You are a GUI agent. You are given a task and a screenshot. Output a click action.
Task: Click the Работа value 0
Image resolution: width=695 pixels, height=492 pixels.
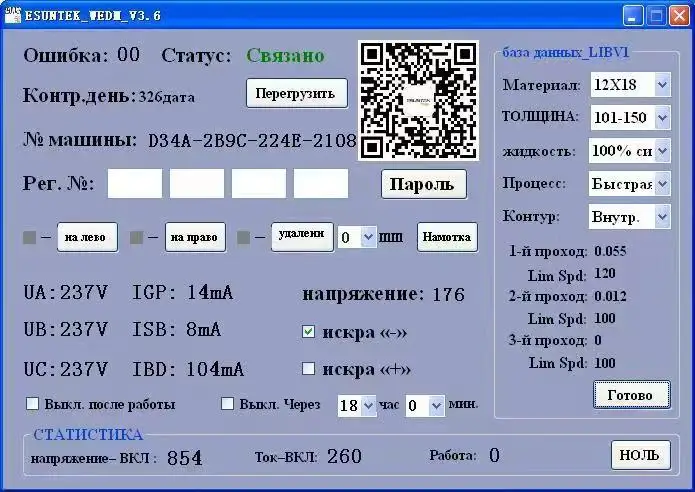click(x=494, y=455)
